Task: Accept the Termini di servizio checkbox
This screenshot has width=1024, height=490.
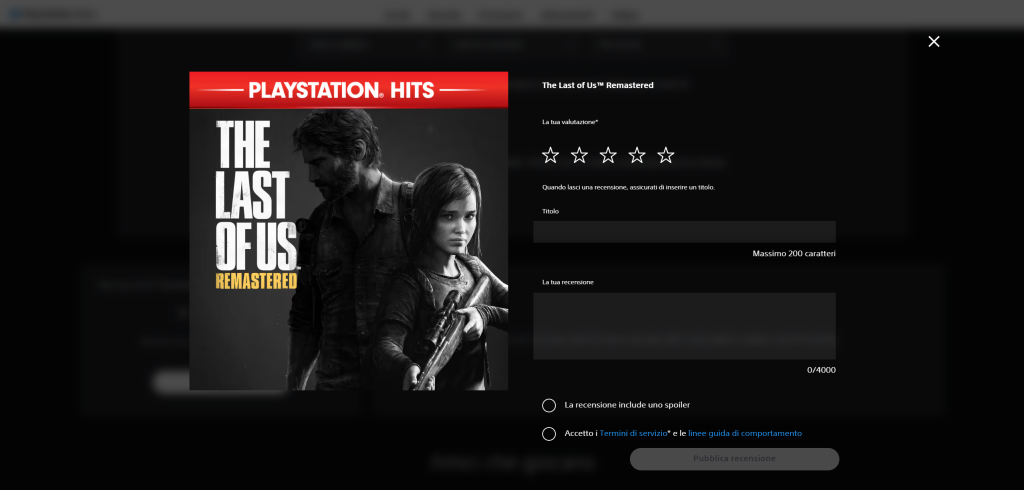Action: point(549,434)
